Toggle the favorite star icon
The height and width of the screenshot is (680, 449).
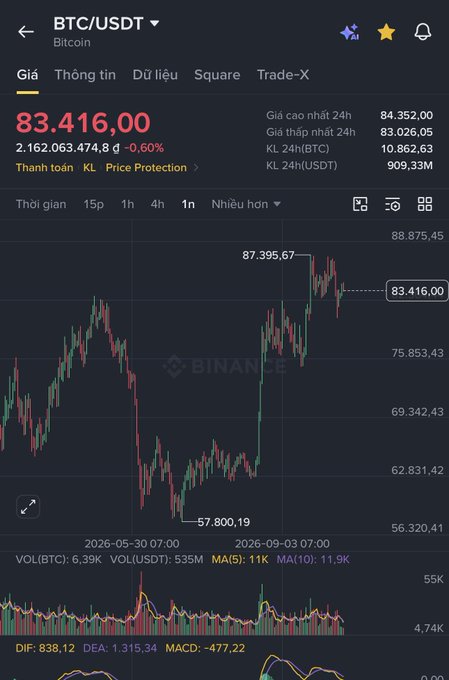[x=386, y=32]
